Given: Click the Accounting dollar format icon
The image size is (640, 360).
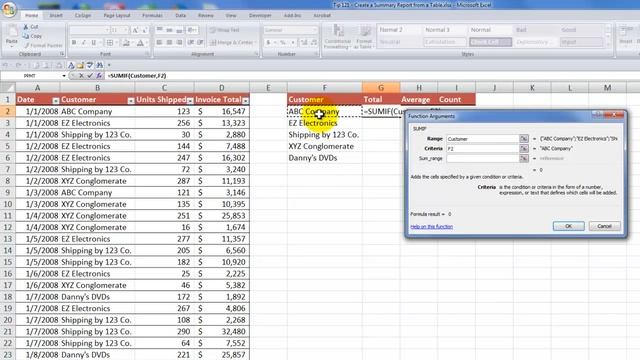Looking at the screenshot, I should click(268, 42).
